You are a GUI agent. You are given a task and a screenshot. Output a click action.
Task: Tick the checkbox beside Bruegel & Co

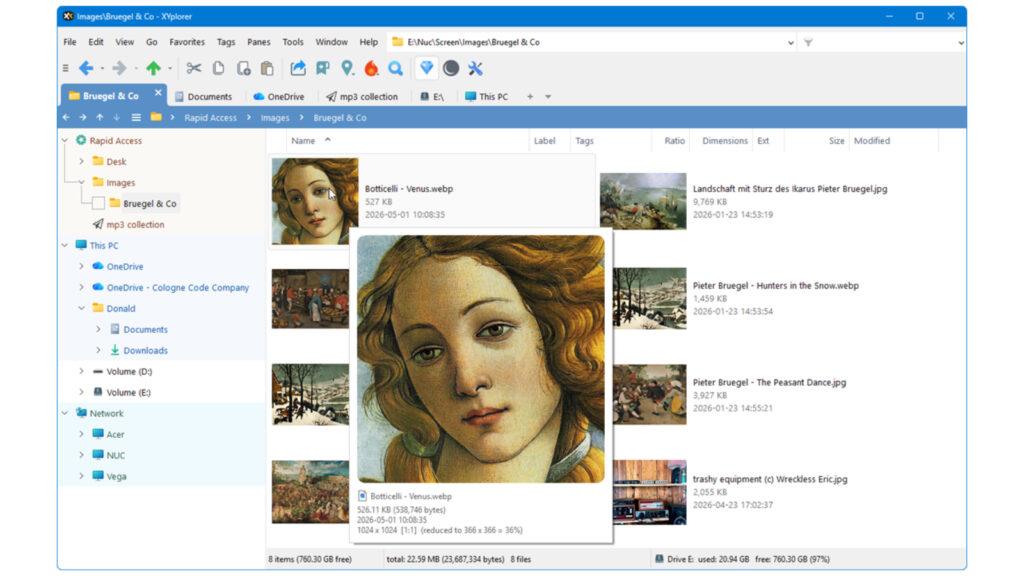tap(98, 203)
